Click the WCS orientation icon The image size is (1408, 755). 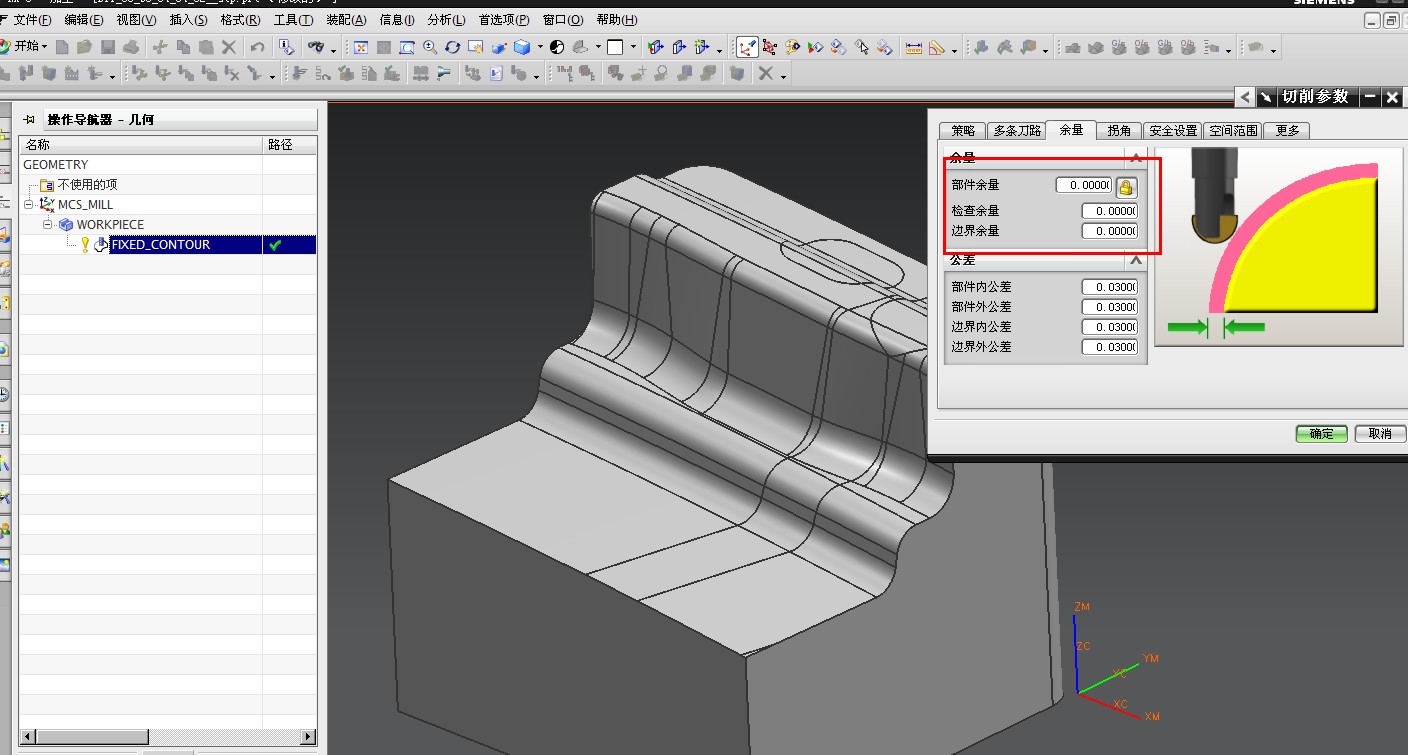pos(747,47)
